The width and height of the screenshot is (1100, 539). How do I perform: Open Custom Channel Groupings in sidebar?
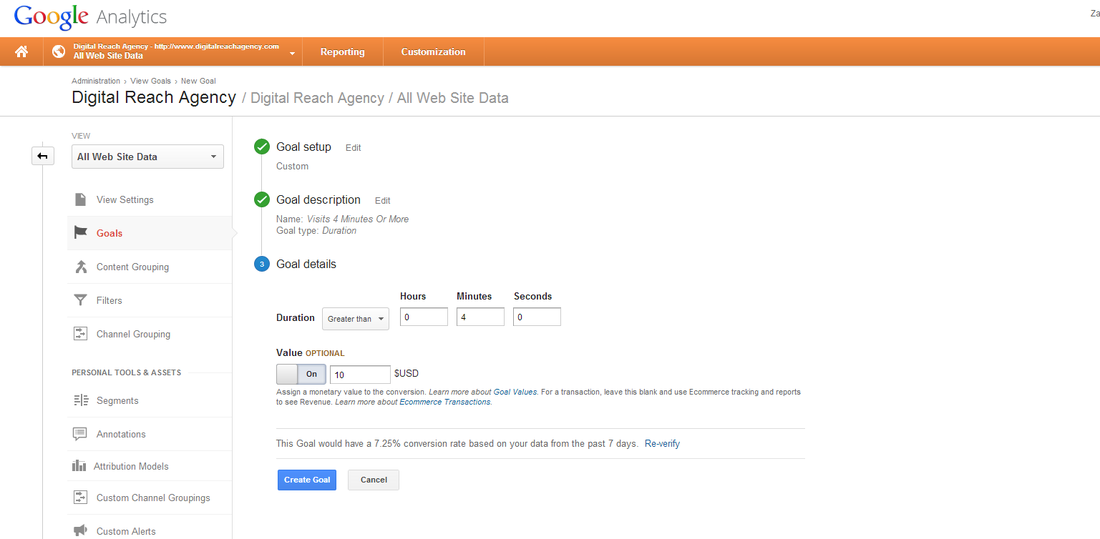153,498
